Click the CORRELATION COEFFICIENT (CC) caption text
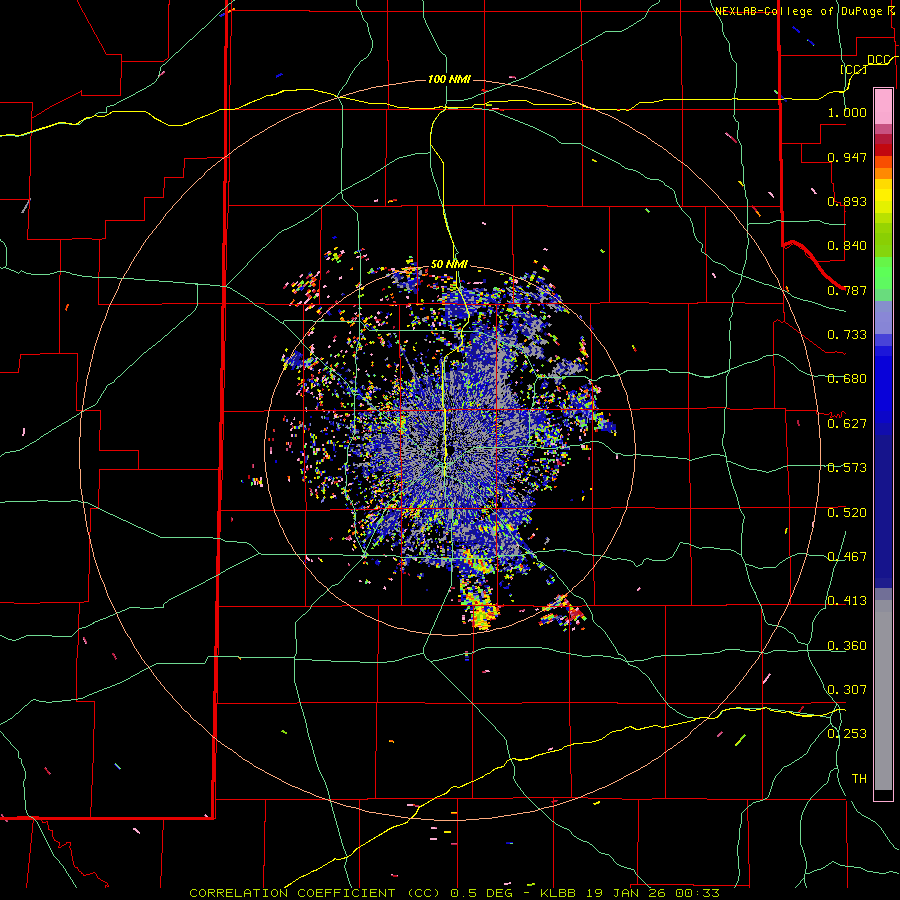Viewport: 900px width, 900px height. coord(315,893)
